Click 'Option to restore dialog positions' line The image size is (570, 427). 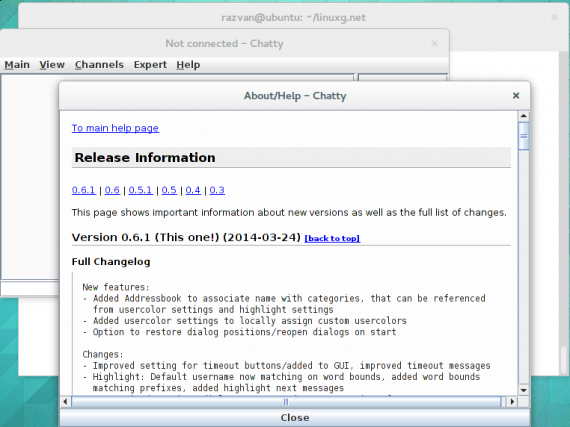239,332
